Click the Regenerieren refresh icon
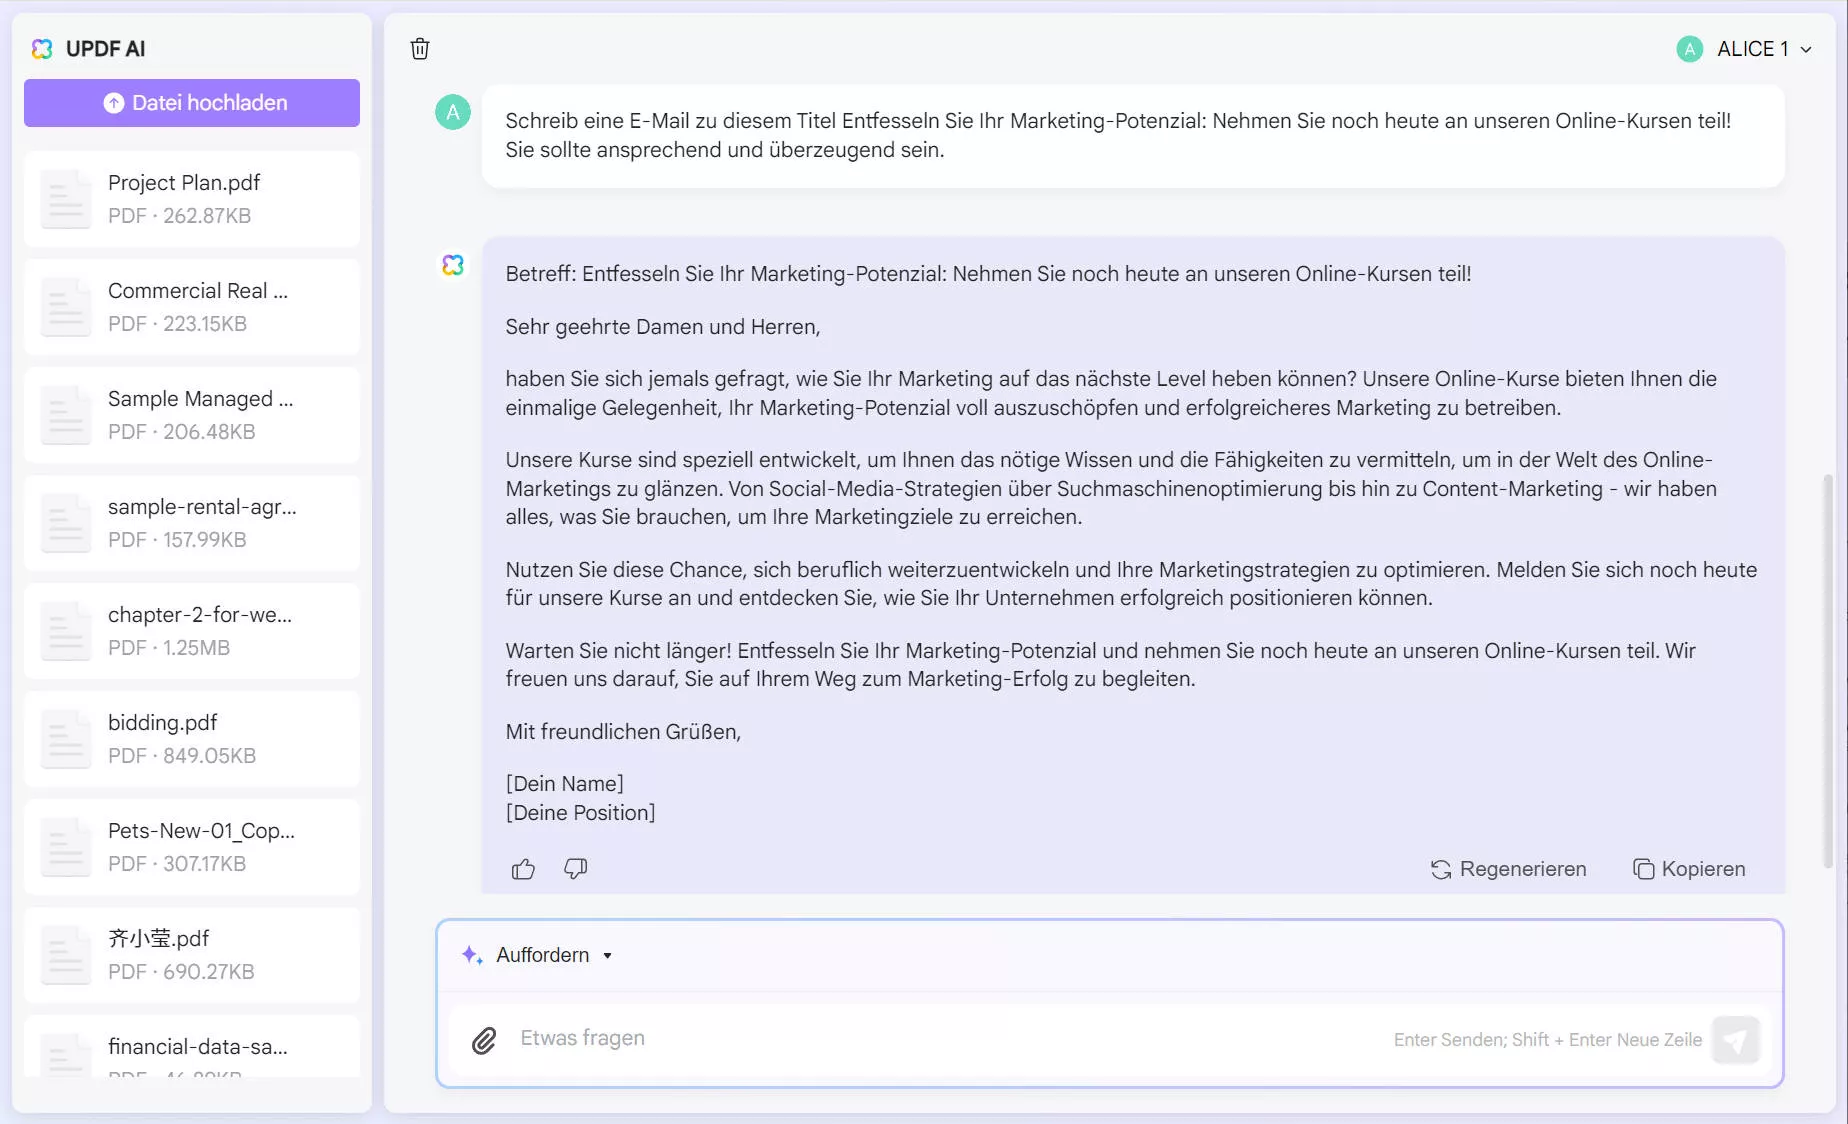Image resolution: width=1848 pixels, height=1124 pixels. [1440, 869]
